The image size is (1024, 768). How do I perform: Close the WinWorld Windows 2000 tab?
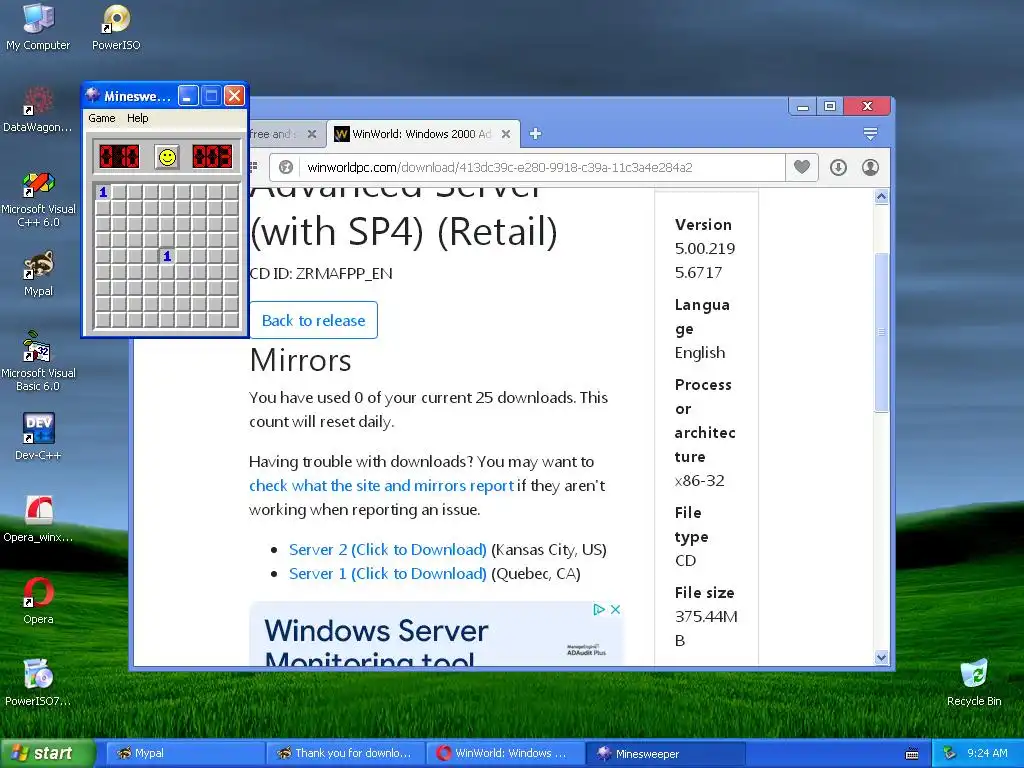(x=505, y=134)
